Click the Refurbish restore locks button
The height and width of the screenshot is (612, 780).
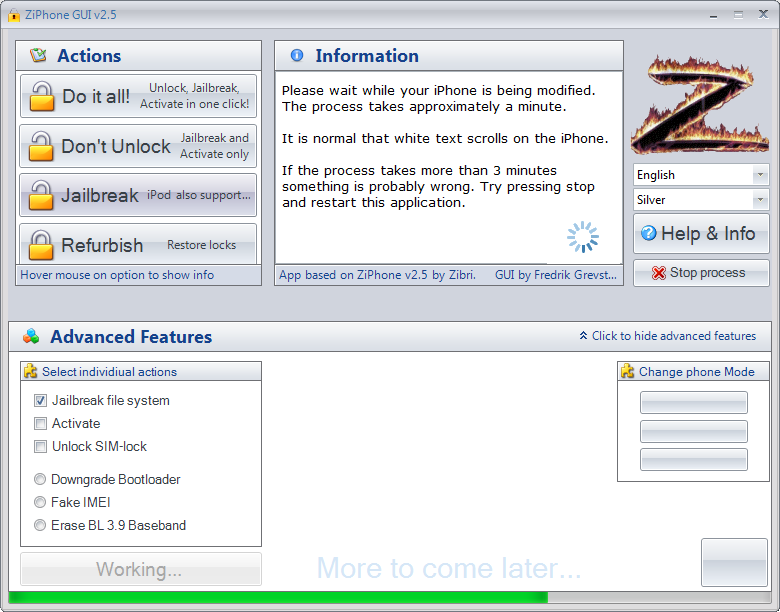coord(138,244)
